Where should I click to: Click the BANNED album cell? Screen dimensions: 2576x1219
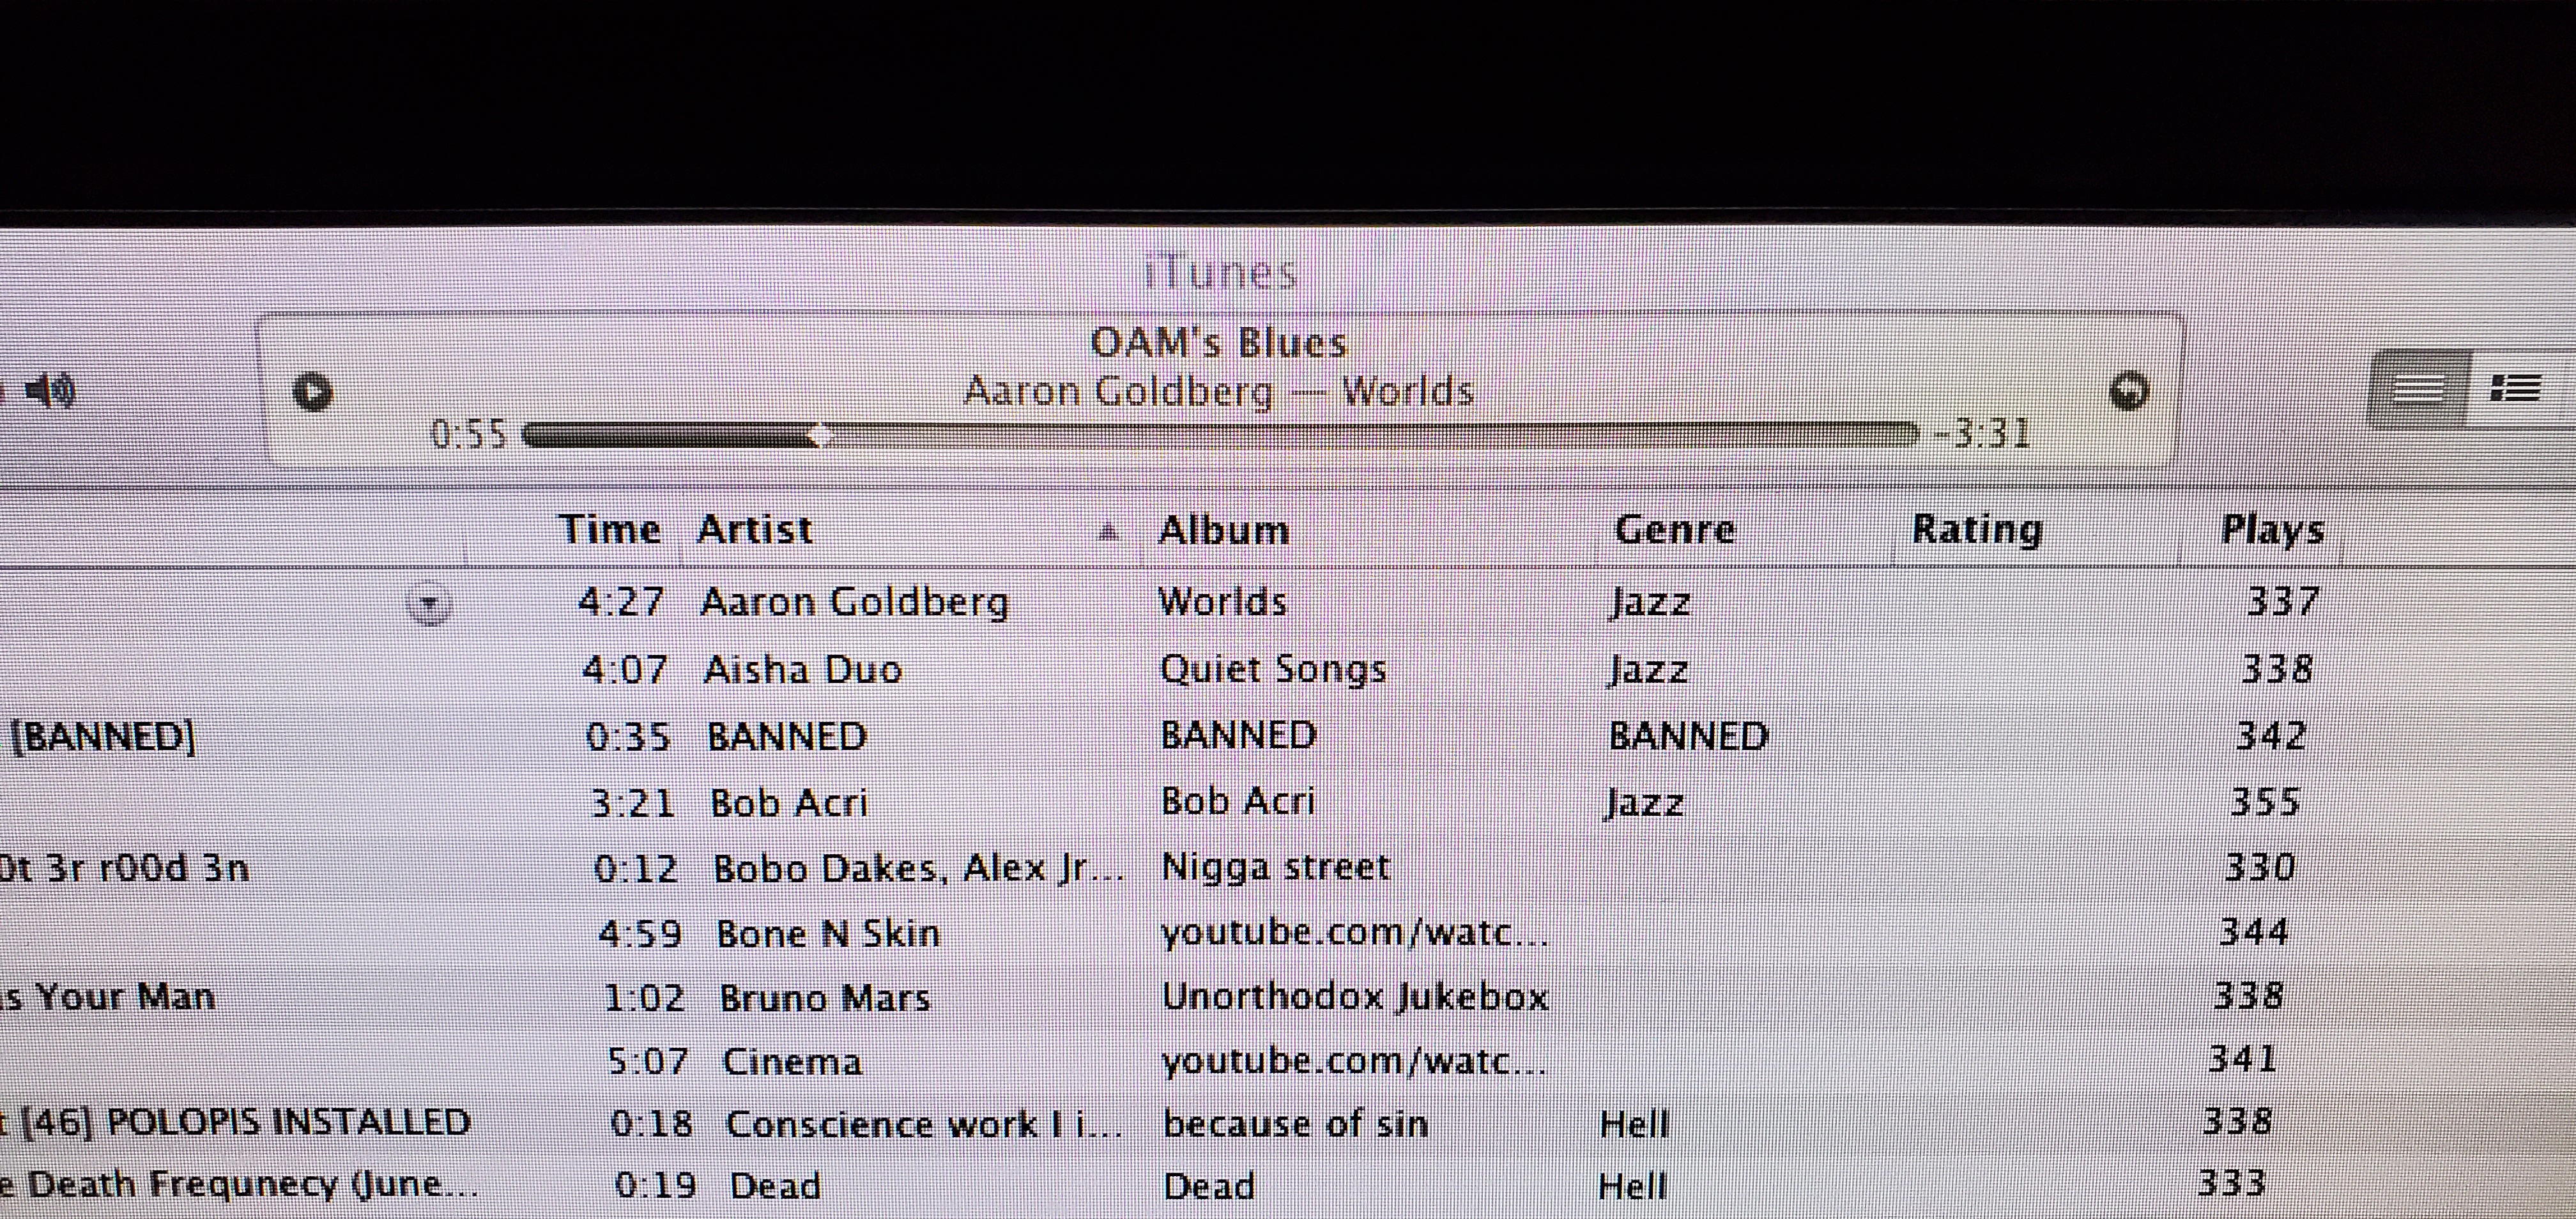tap(1238, 735)
